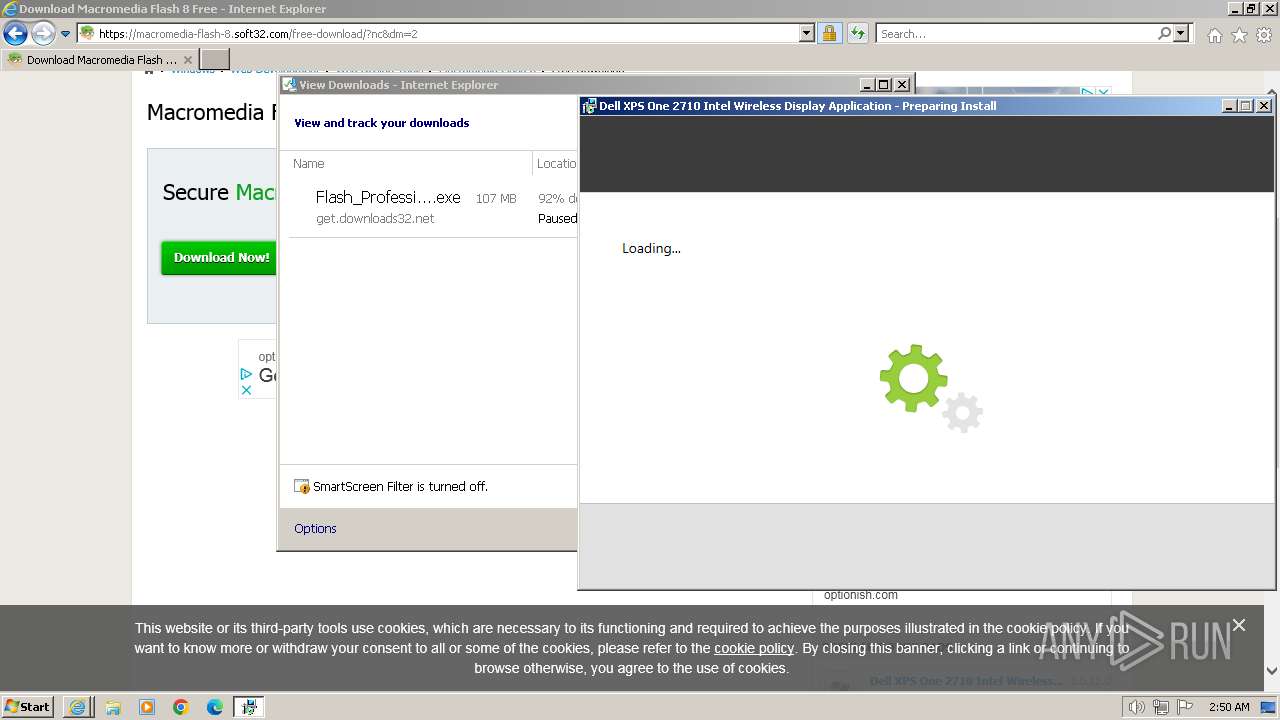The width and height of the screenshot is (1280, 720).
Task: Click the get.downloads32.net source text
Action: pos(375,219)
